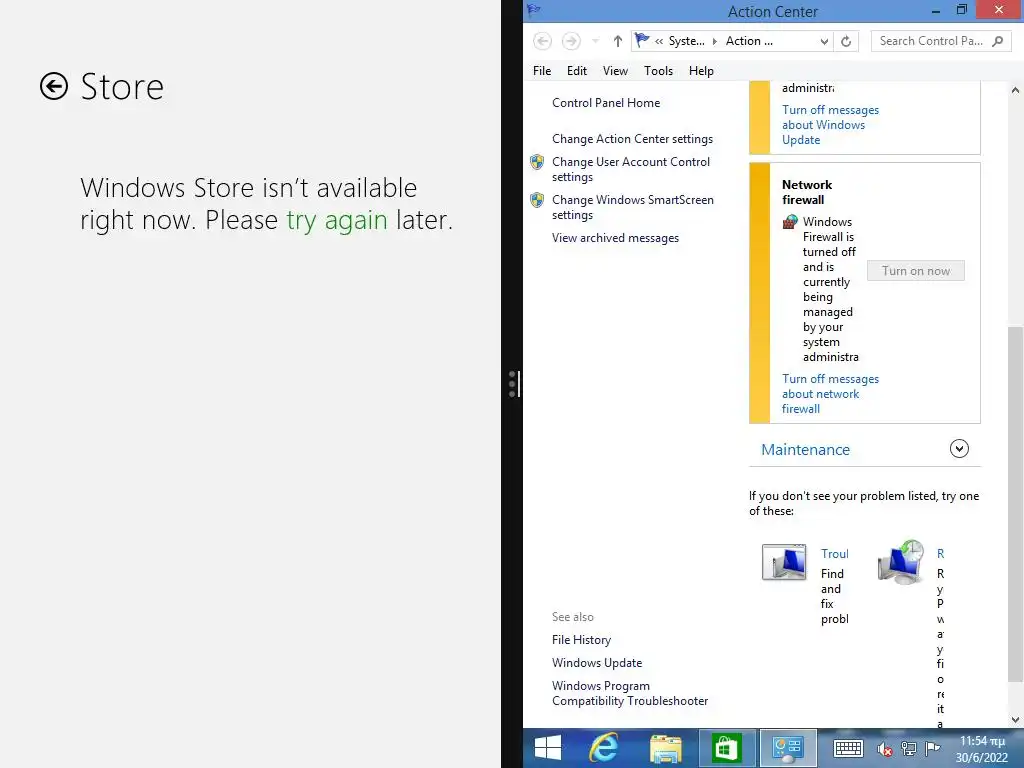Click the Action Center title bar flag icon

tap(534, 10)
